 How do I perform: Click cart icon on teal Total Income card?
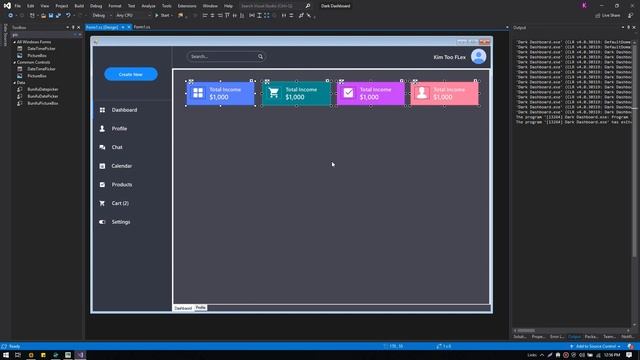(273, 93)
